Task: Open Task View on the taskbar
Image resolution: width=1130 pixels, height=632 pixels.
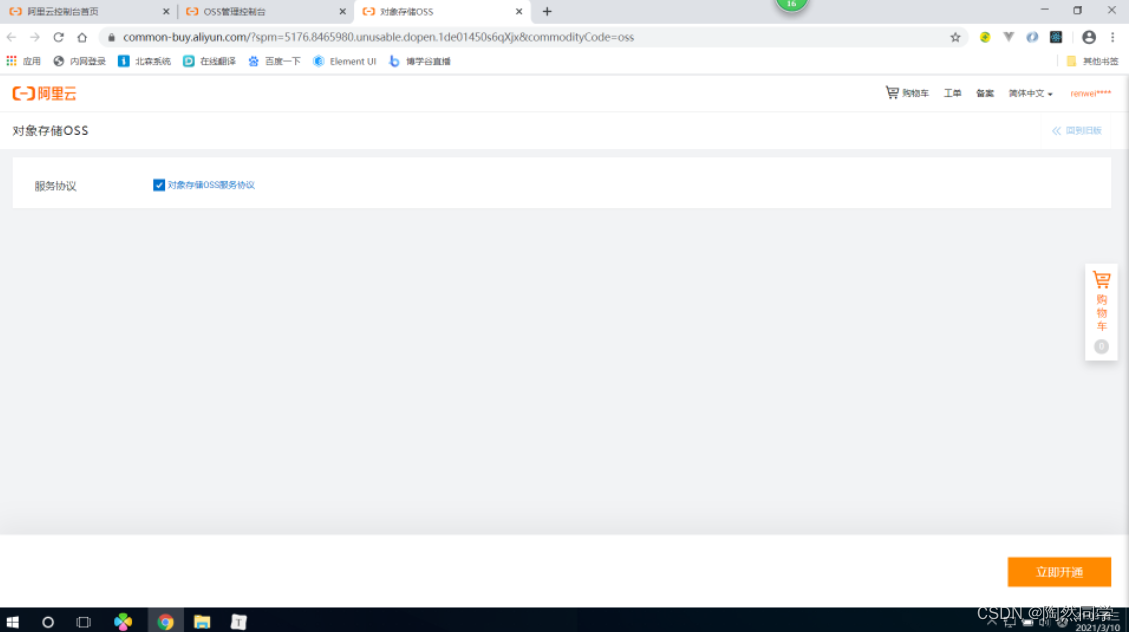Action: (84, 621)
